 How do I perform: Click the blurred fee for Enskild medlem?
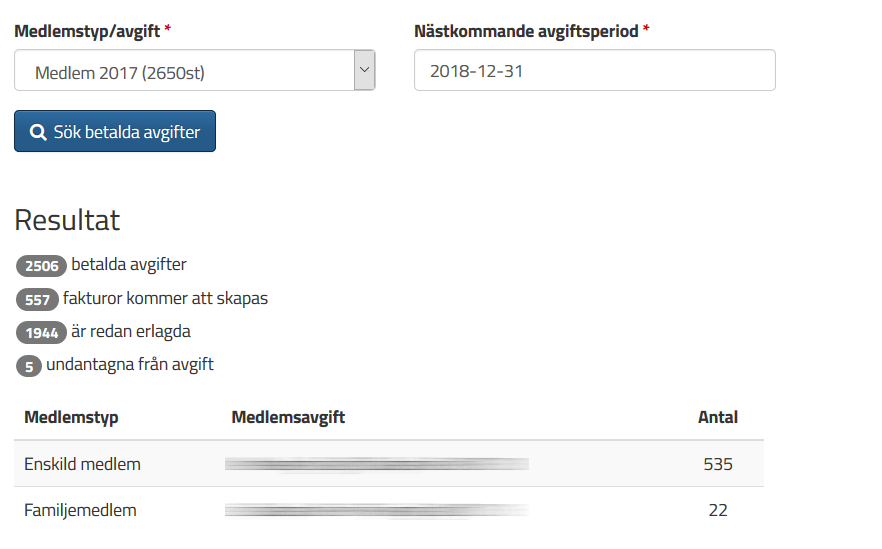[x=377, y=464]
